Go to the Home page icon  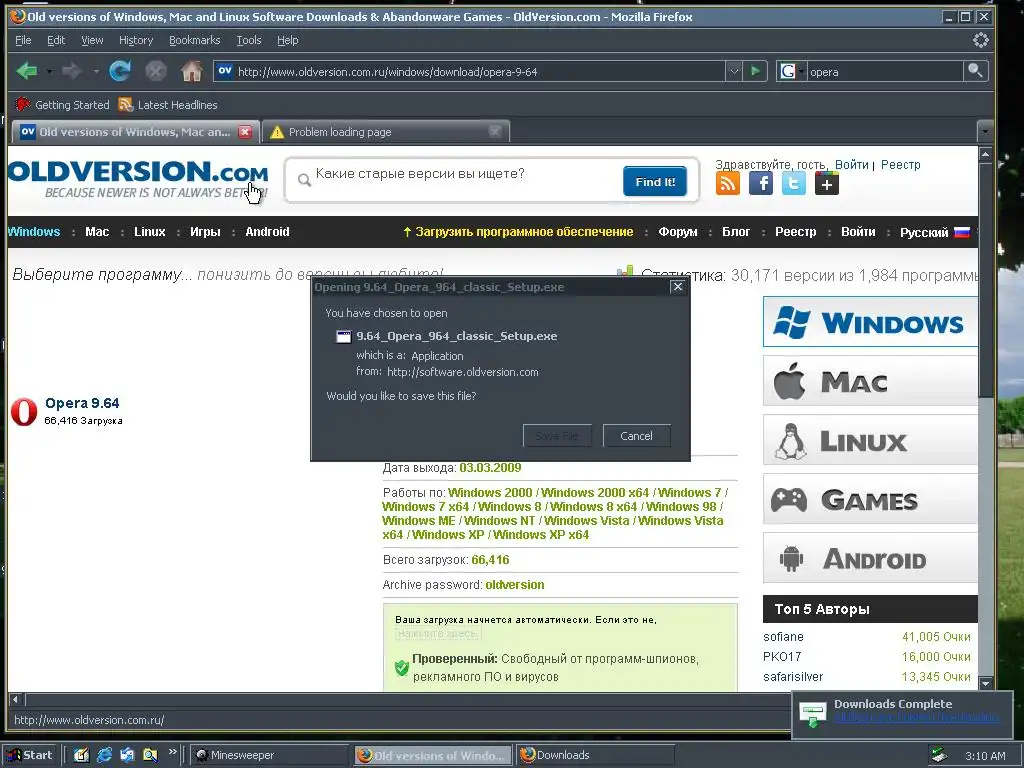click(x=191, y=71)
